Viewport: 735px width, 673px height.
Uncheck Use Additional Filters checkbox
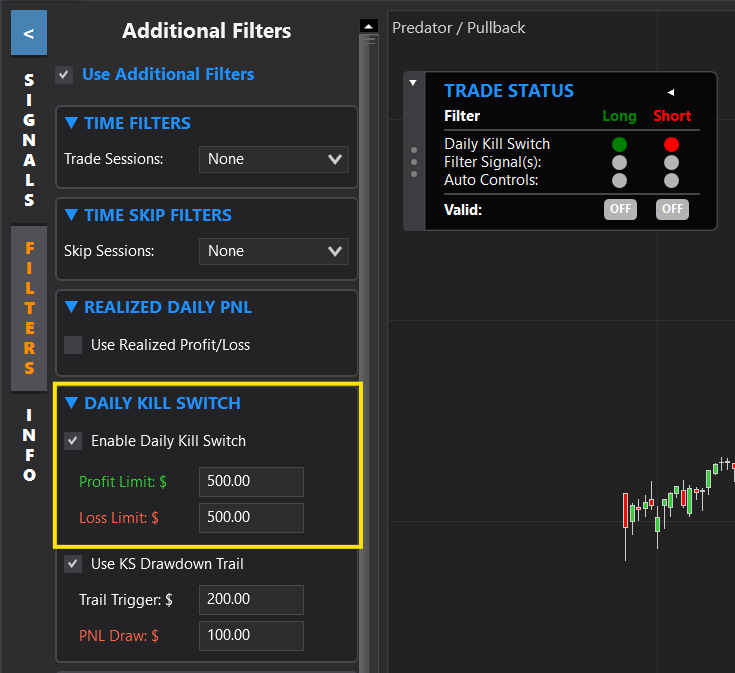point(65,75)
